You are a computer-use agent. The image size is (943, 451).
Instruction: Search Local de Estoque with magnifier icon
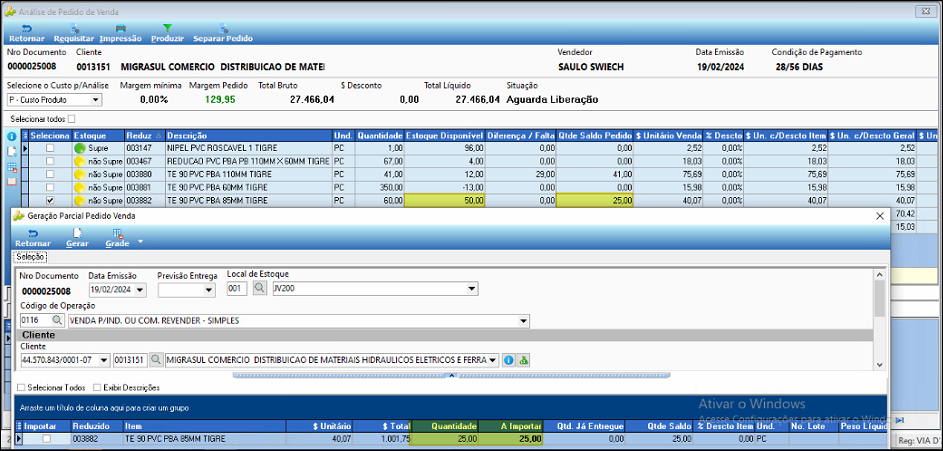pyautogui.click(x=259, y=289)
